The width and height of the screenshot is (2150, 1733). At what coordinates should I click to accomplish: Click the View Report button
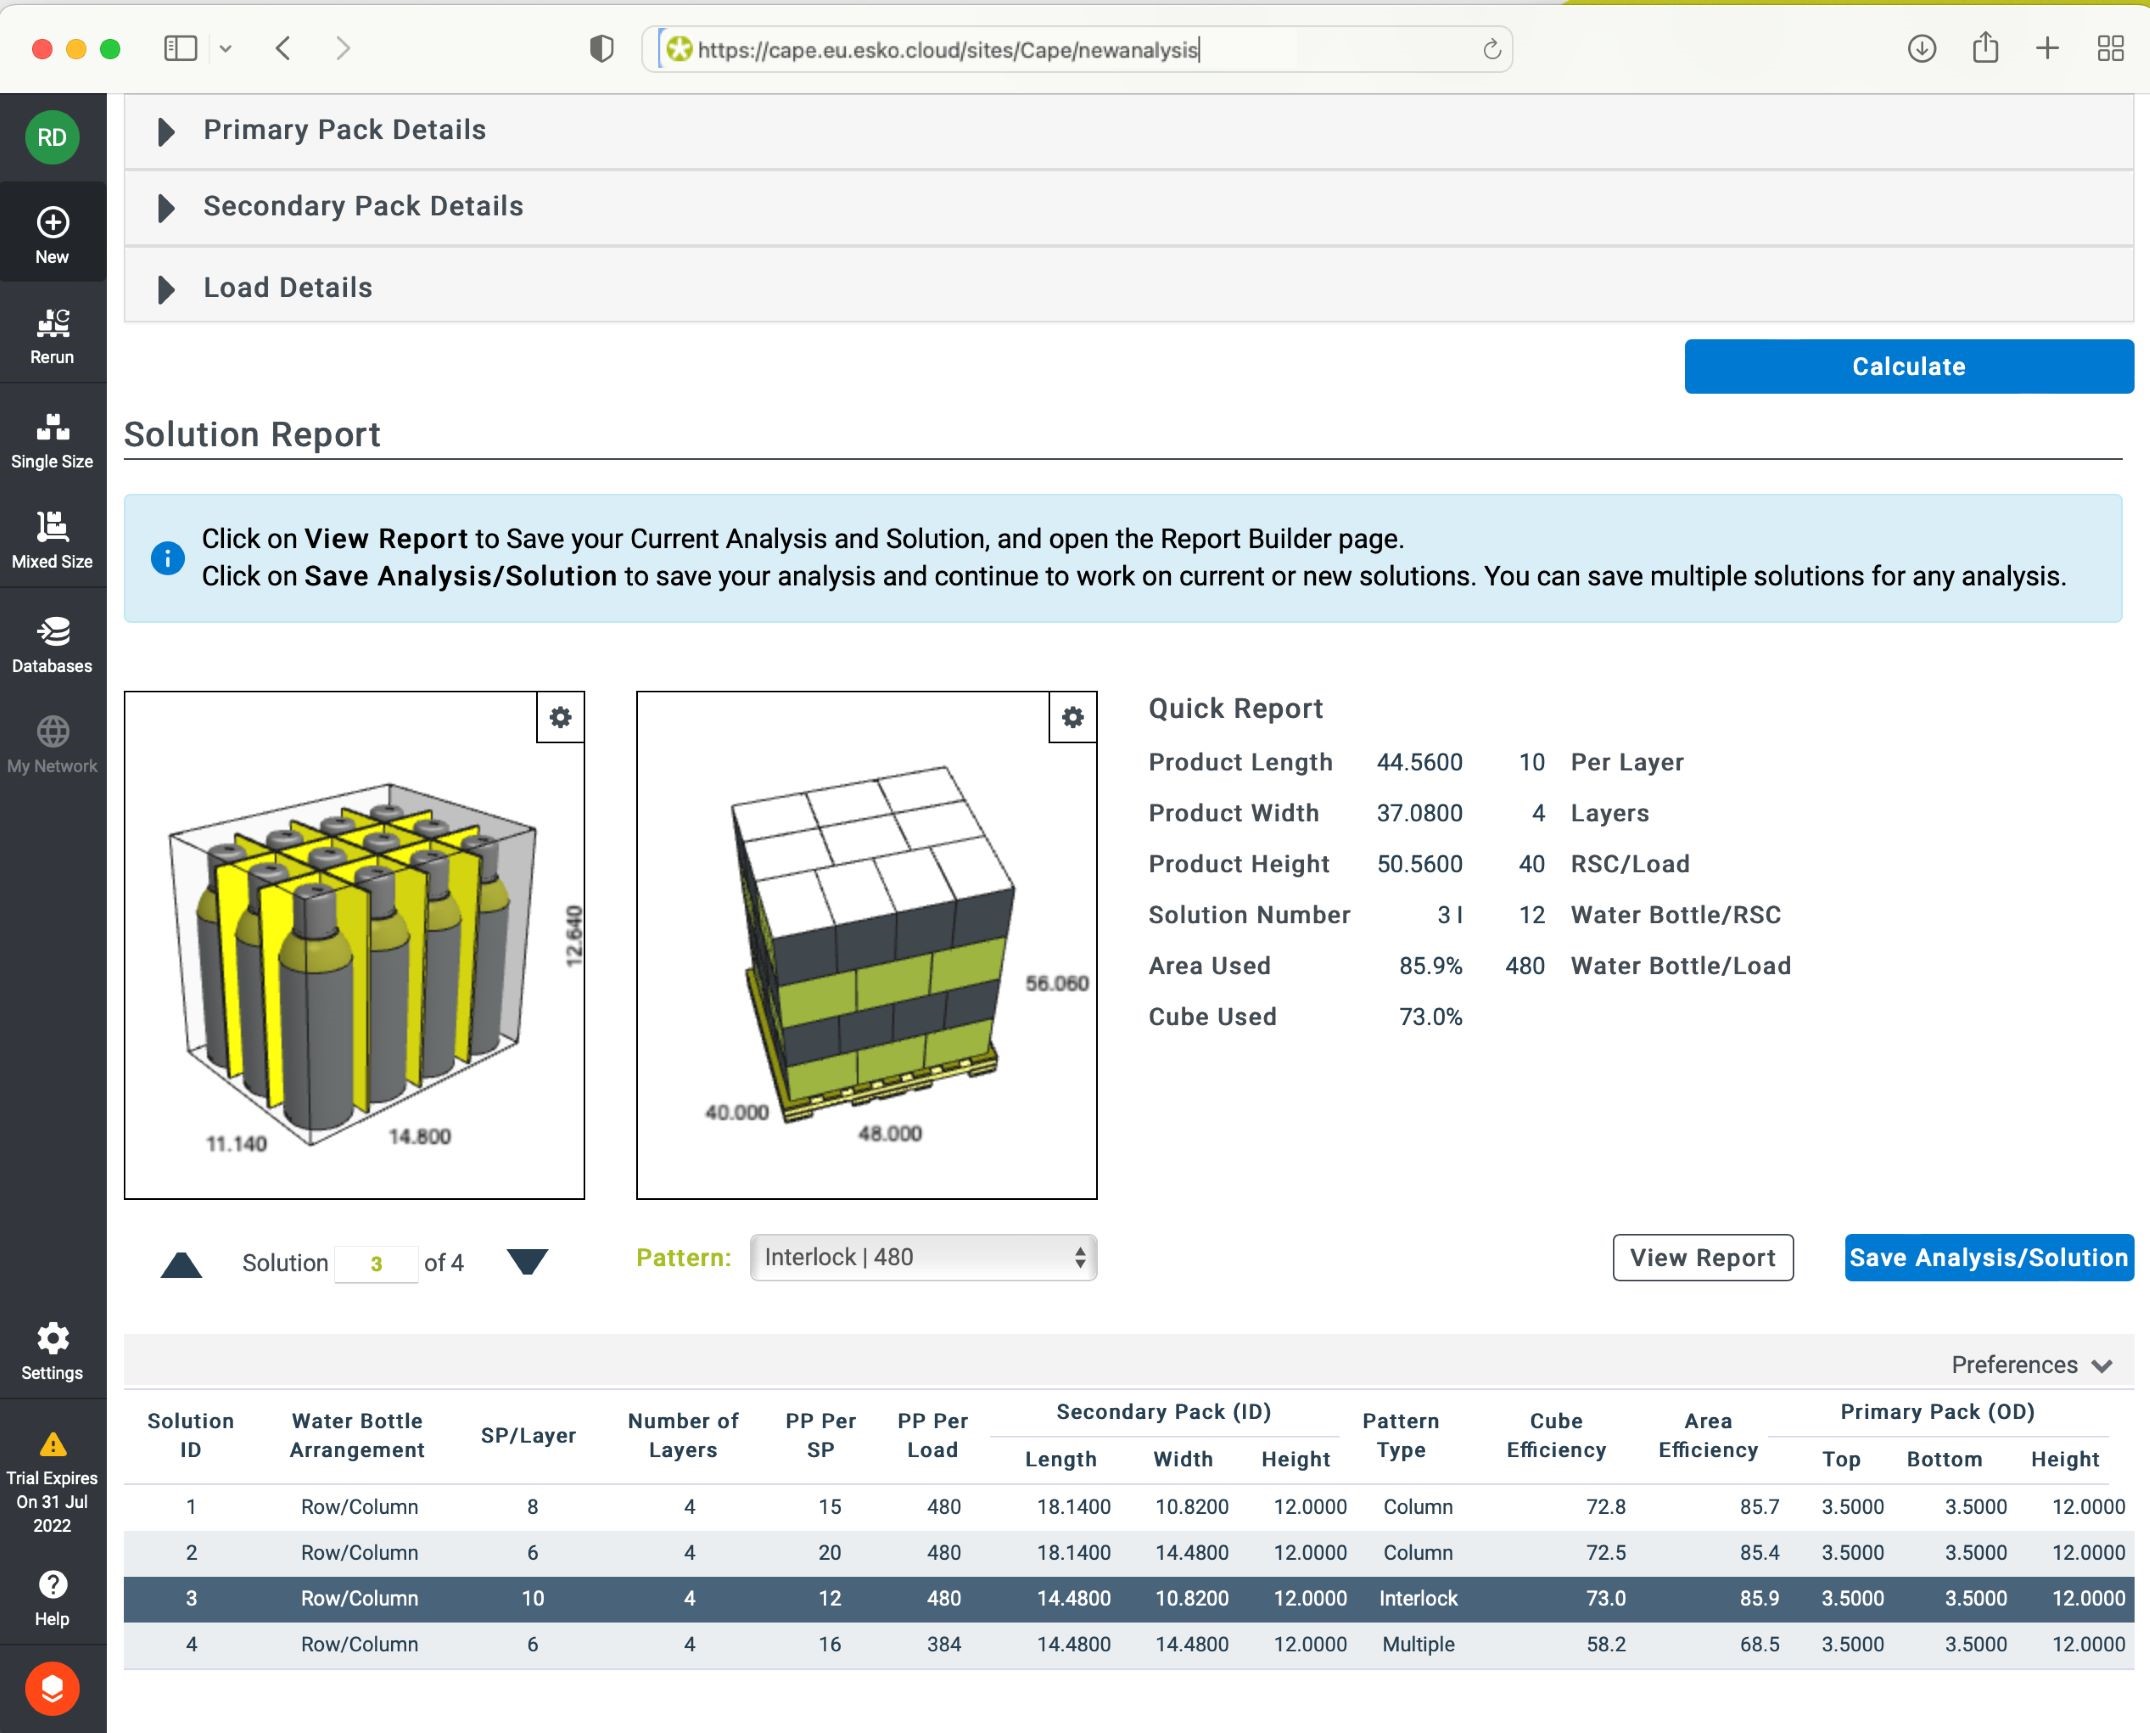(x=1702, y=1257)
